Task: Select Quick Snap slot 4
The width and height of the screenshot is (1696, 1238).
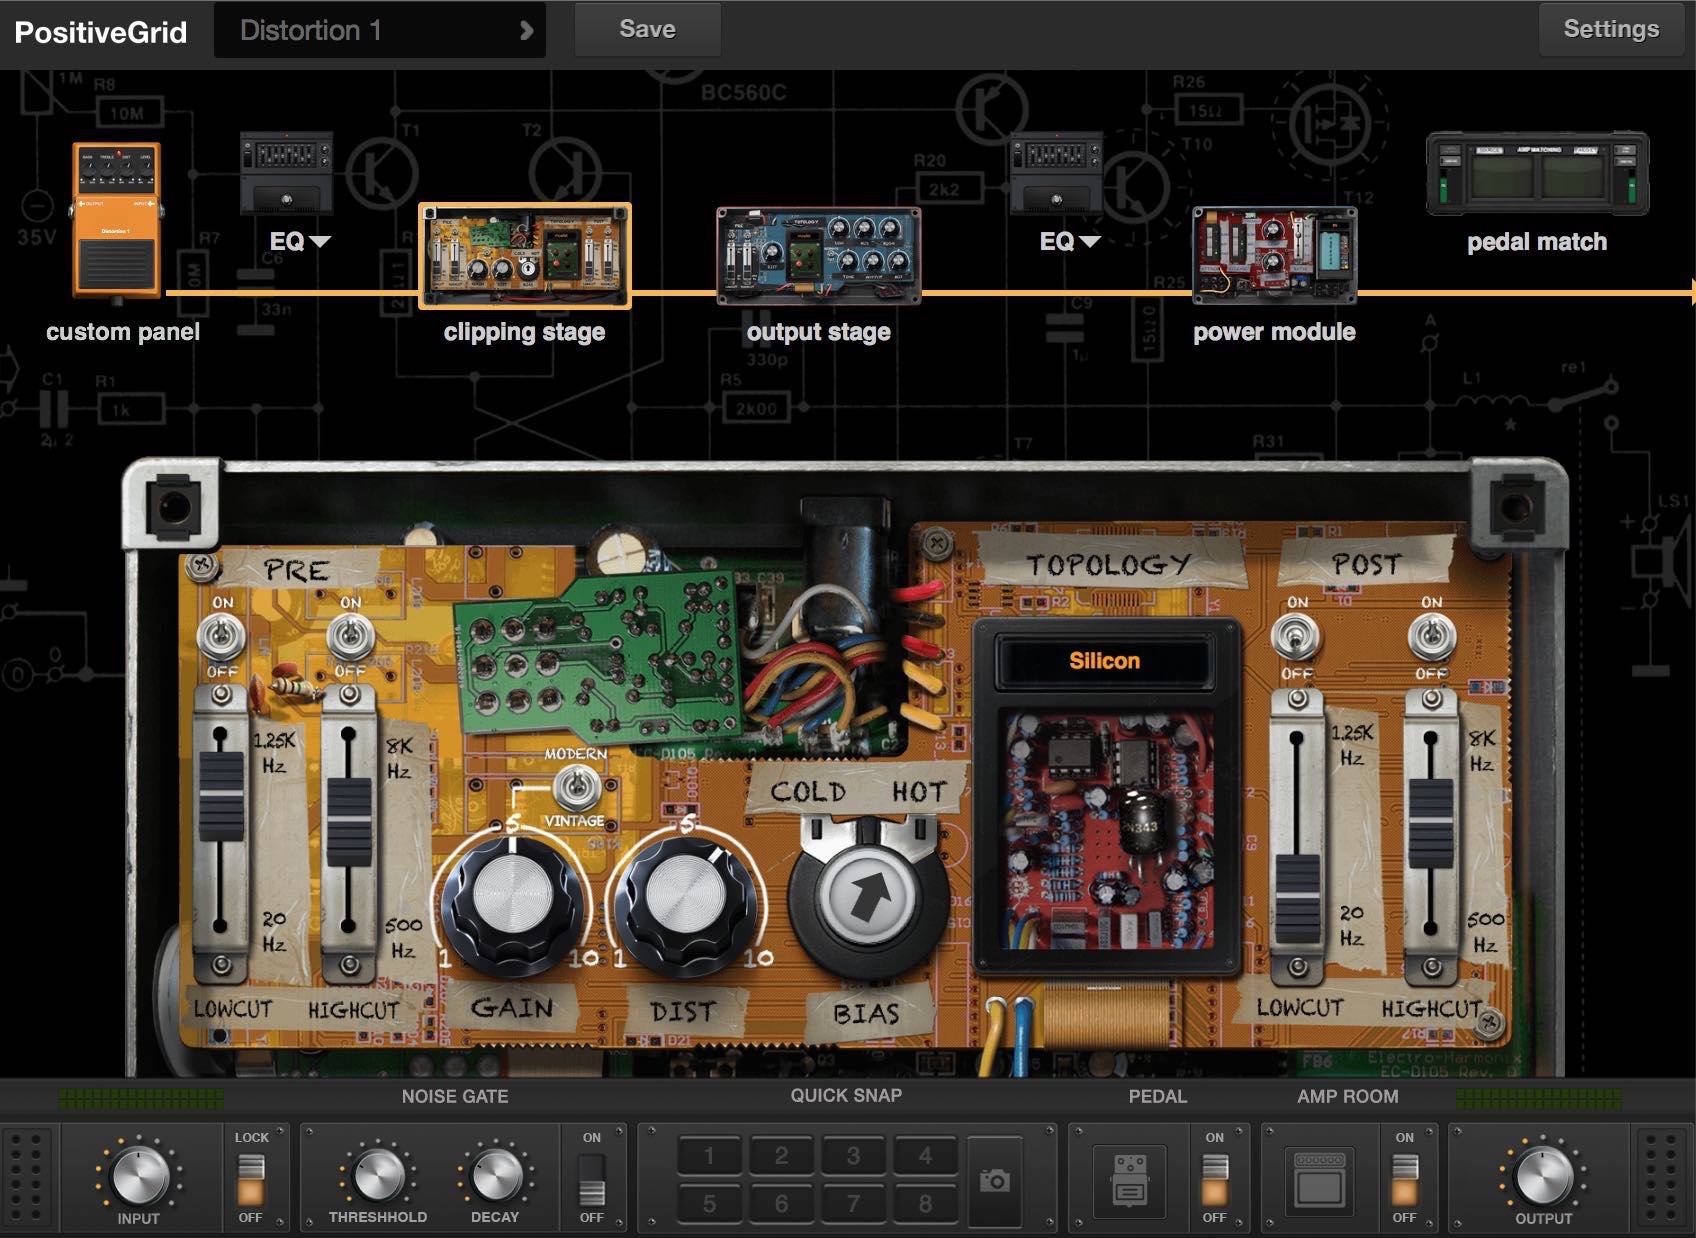Action: click(x=925, y=1156)
